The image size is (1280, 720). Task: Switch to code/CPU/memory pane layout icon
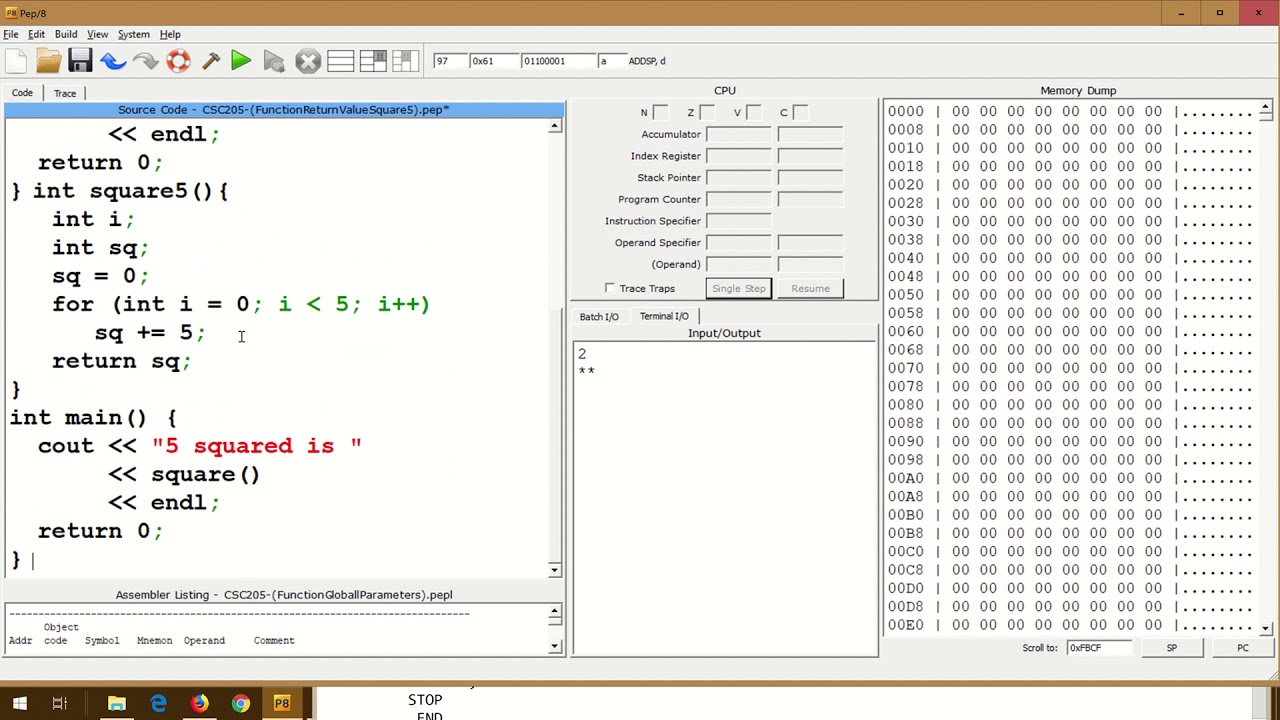(x=404, y=61)
